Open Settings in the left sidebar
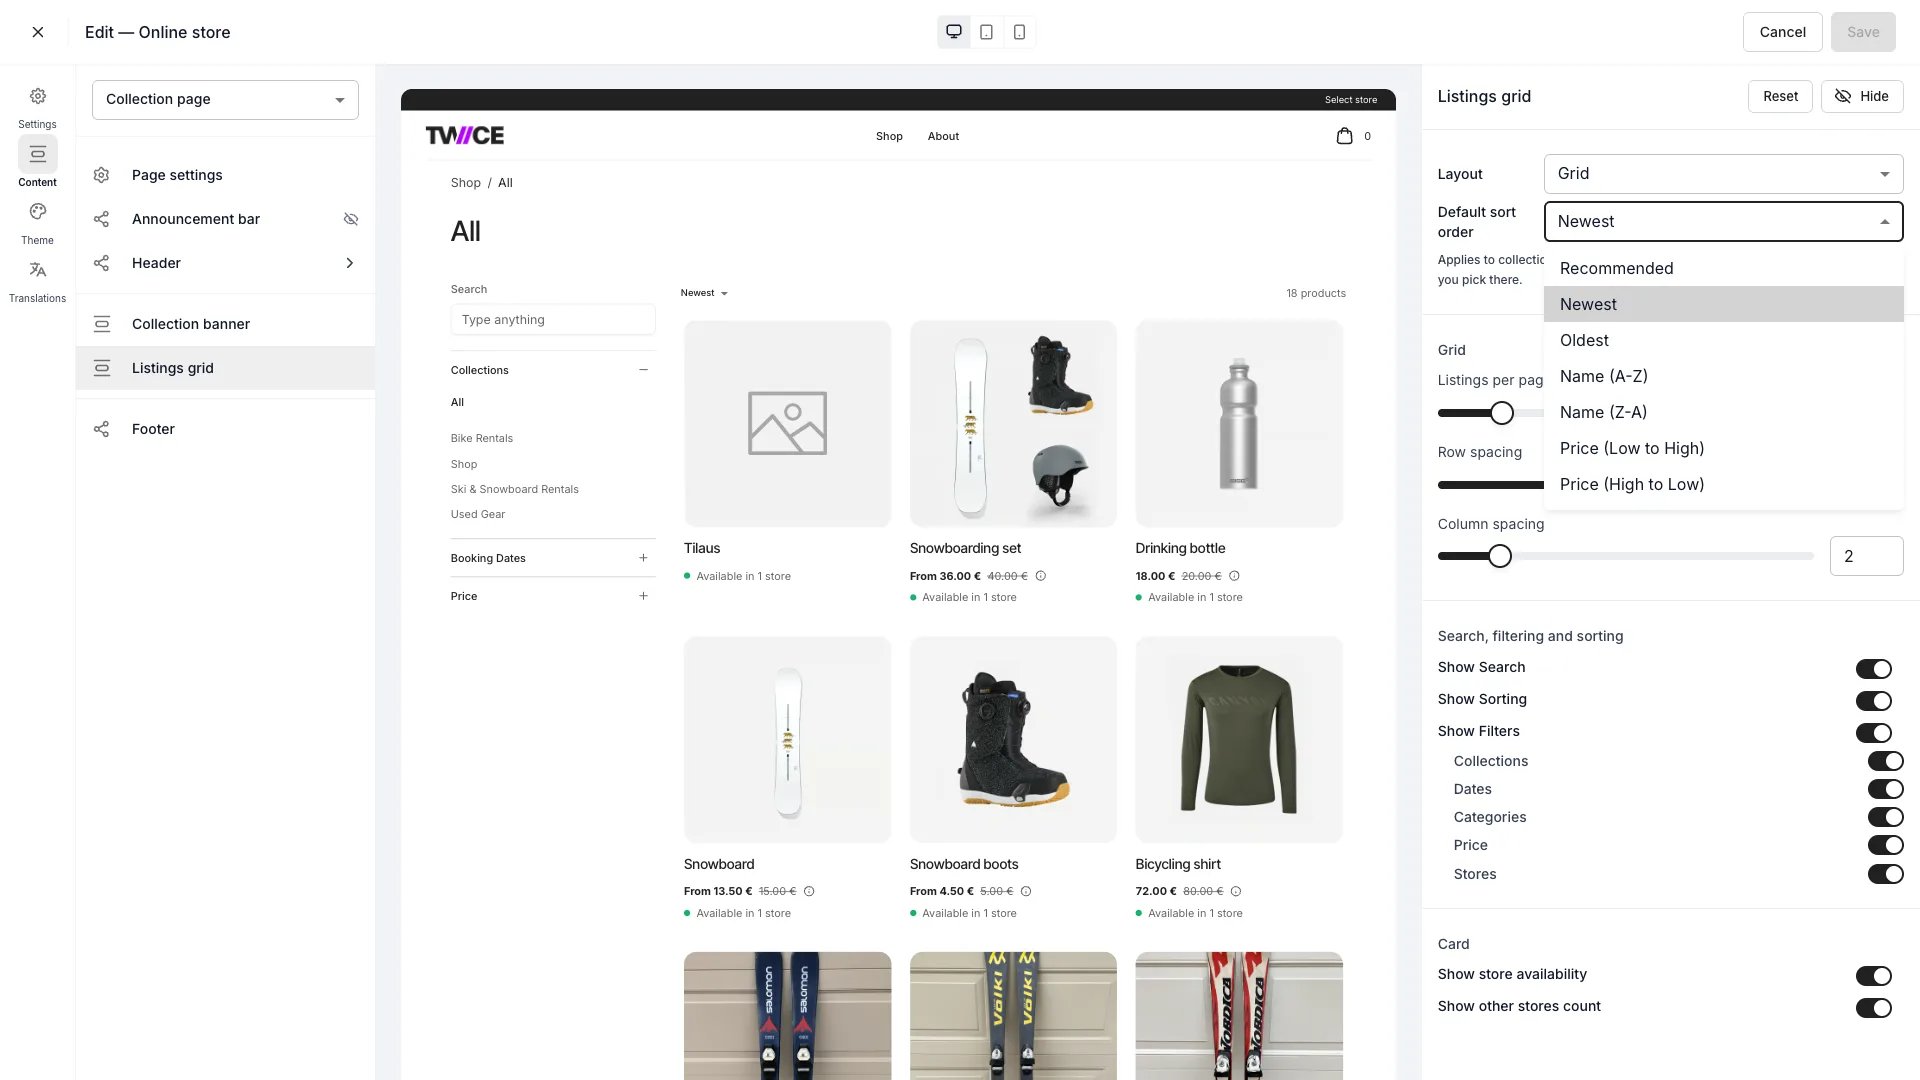Image resolution: width=1920 pixels, height=1080 pixels. [x=37, y=107]
